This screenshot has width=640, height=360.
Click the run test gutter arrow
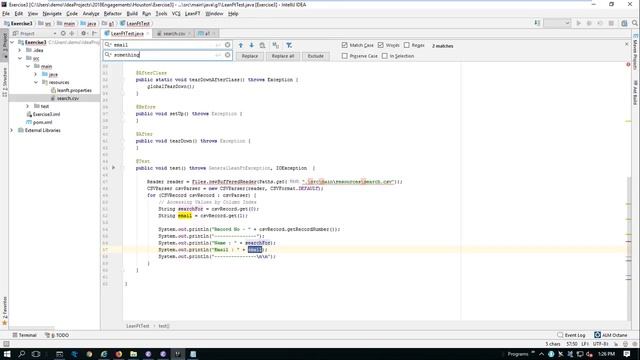point(113,168)
